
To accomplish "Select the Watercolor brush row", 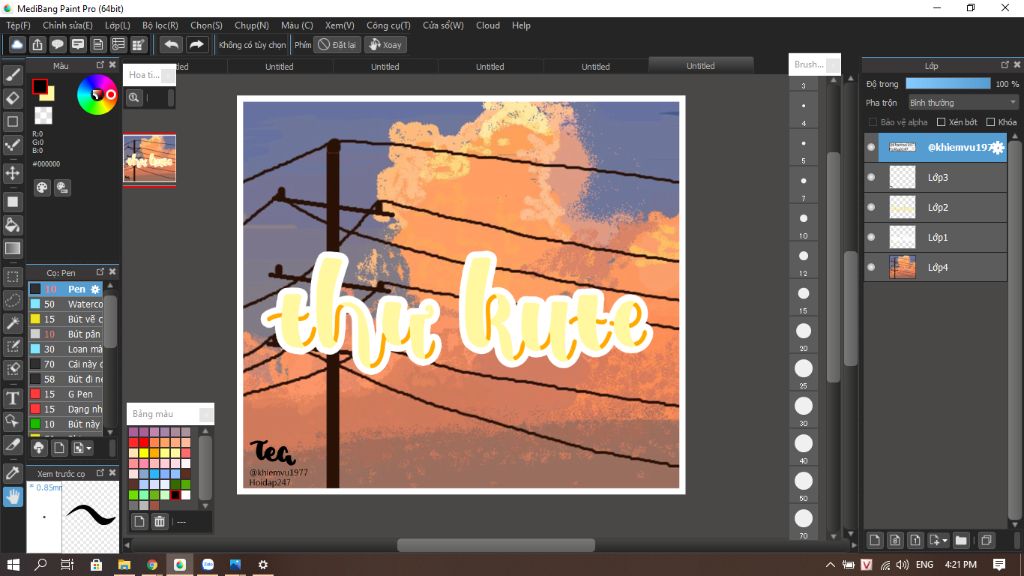I will pos(65,304).
